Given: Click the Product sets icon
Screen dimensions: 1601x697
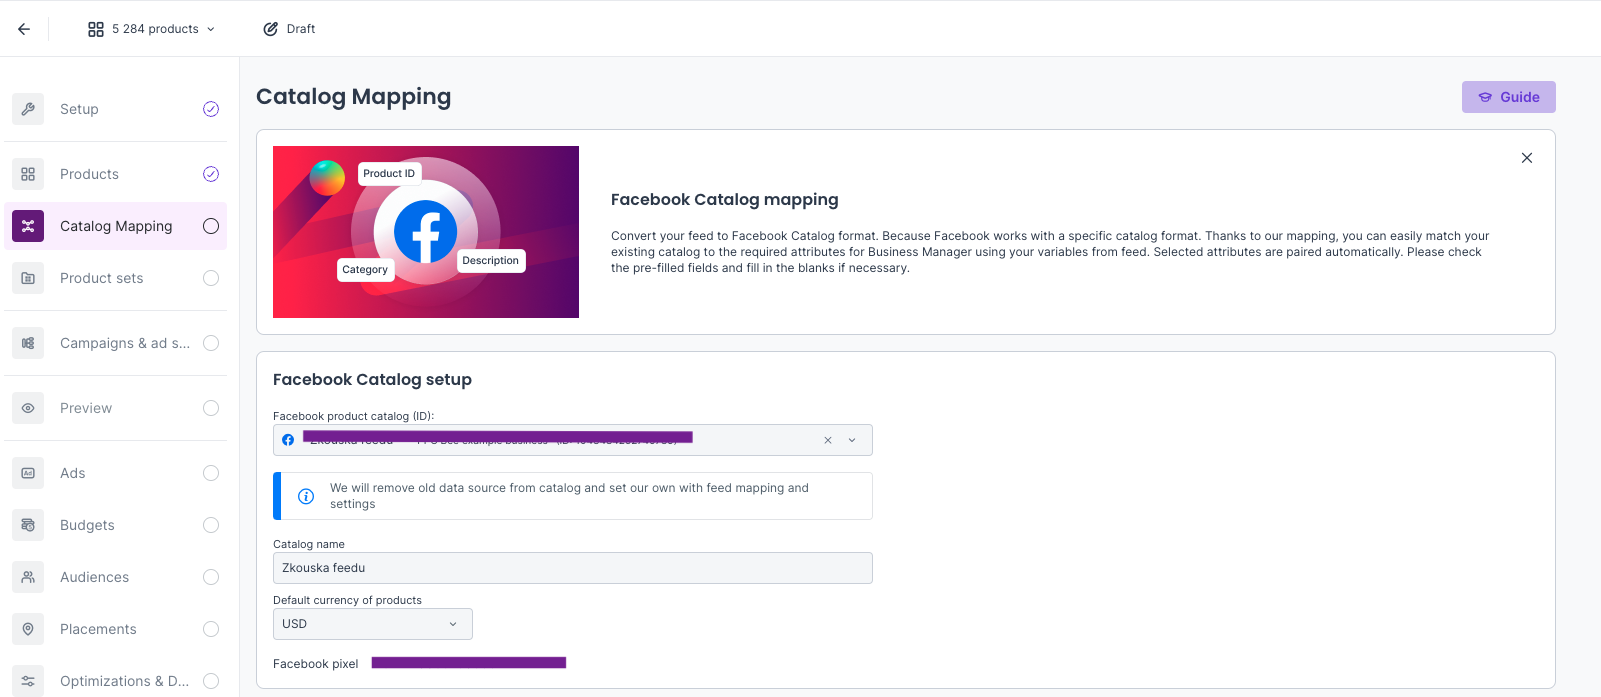Looking at the screenshot, I should coord(28,278).
